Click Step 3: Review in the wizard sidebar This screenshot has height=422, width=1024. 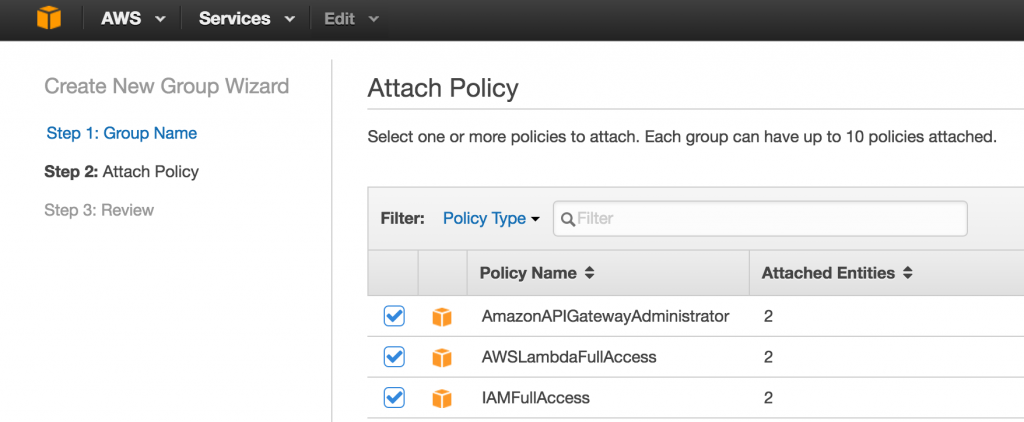pyautogui.click(x=99, y=210)
